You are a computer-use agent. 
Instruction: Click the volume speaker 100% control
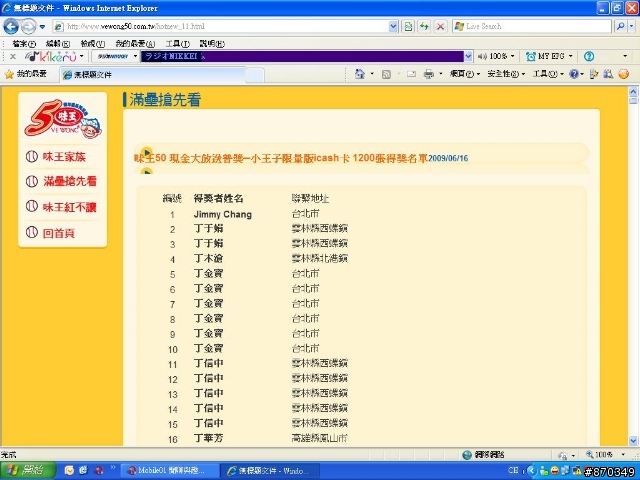coord(495,56)
